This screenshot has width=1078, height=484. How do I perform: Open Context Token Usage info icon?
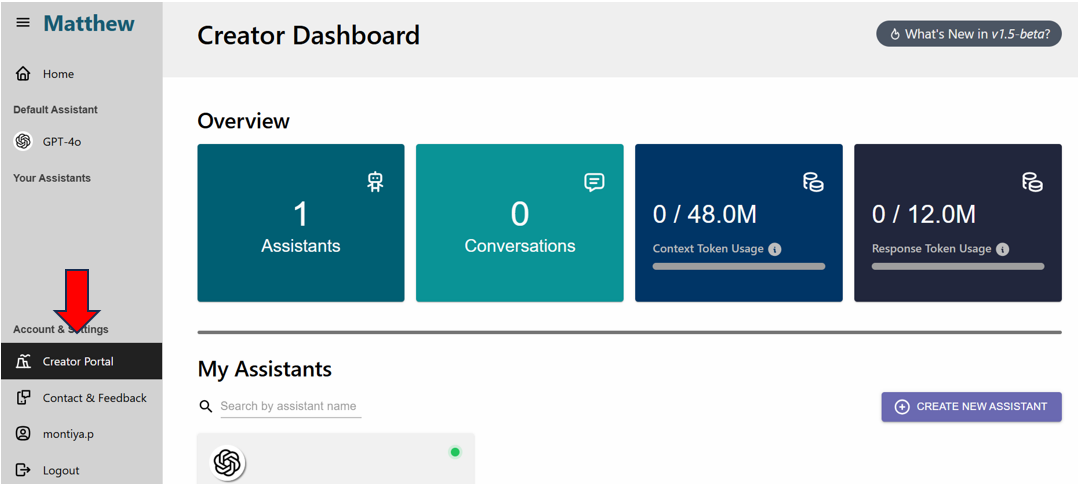pyautogui.click(x=775, y=249)
